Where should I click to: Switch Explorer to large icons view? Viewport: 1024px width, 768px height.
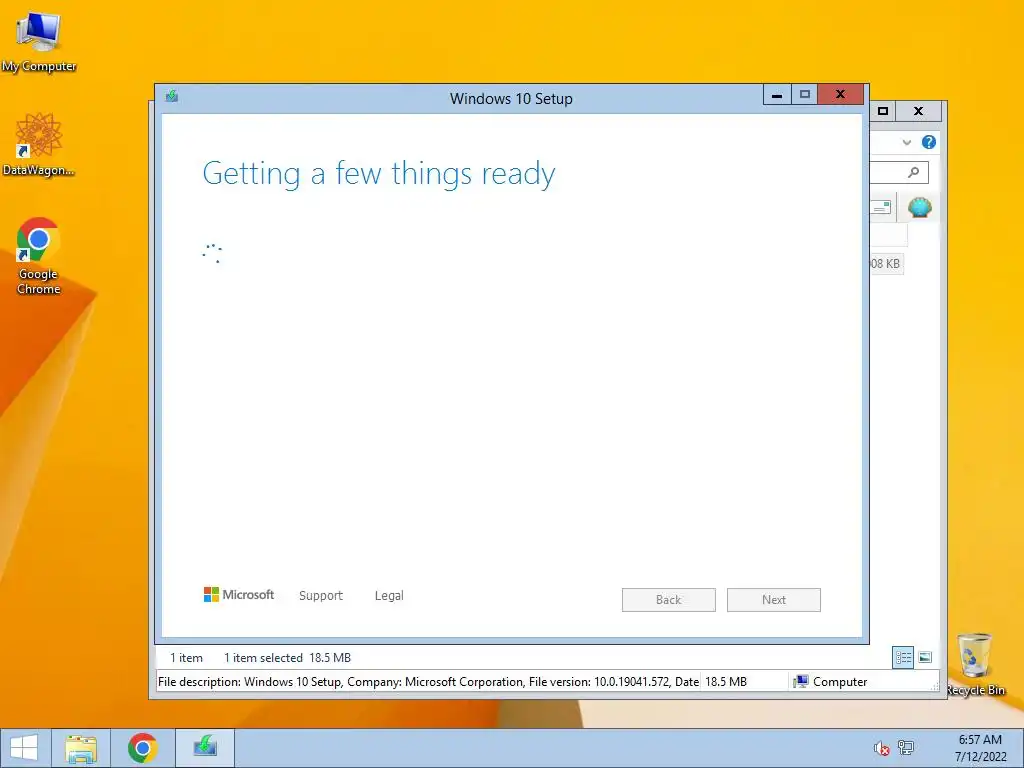coord(925,658)
